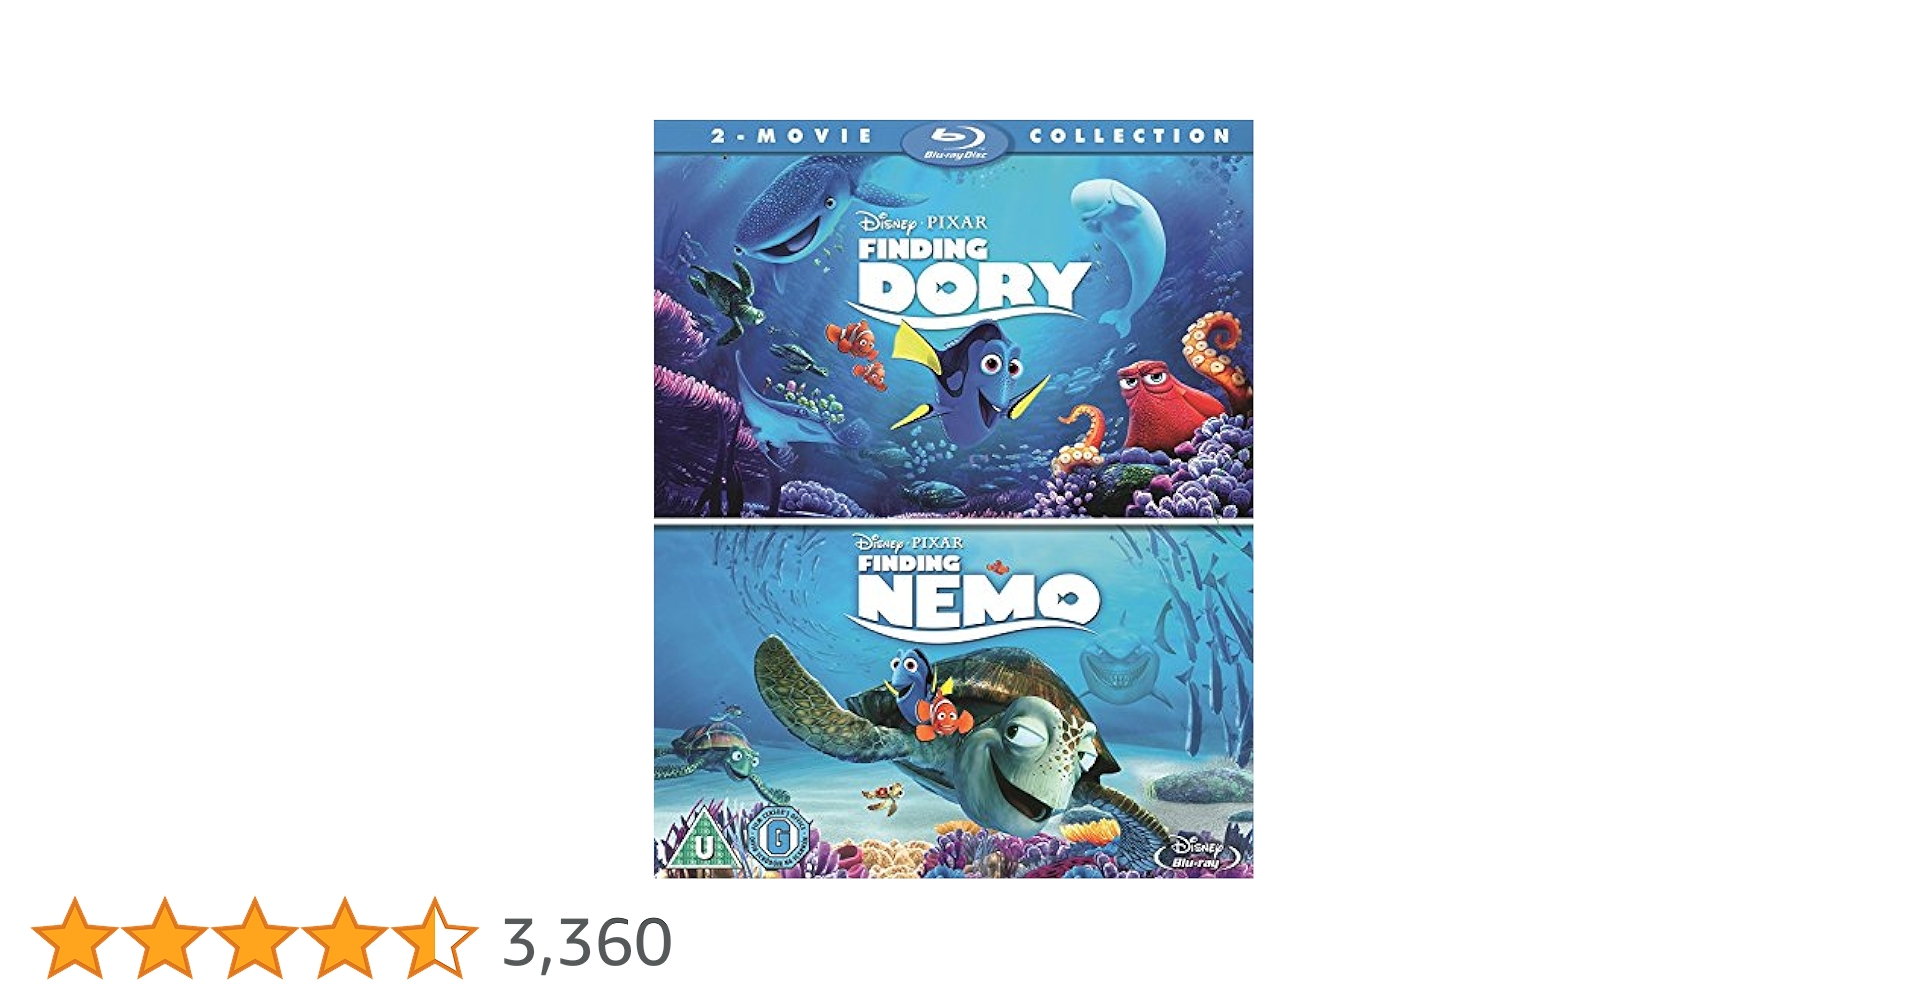1910x1000 pixels.
Task: Click the half-filled fifth rating star
Action: coord(434,938)
